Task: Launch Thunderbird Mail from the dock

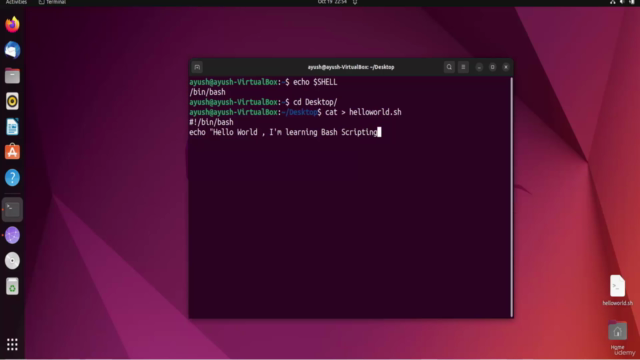Action: [12, 50]
